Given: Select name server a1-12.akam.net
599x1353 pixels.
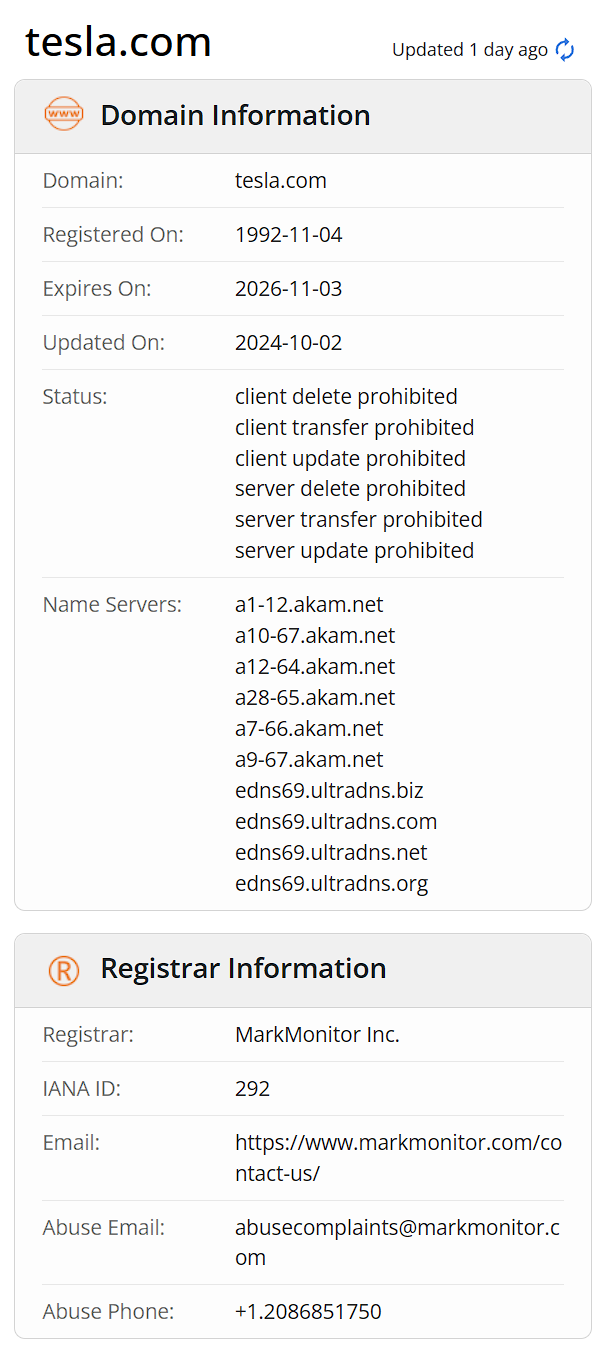Looking at the screenshot, I should click(x=309, y=605).
